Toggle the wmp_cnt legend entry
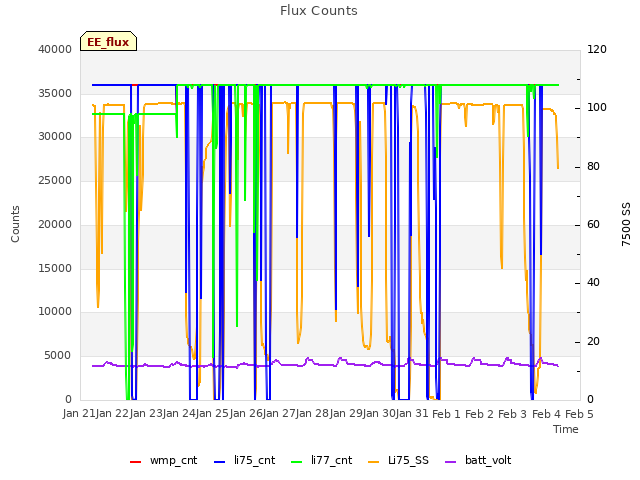 (163, 460)
